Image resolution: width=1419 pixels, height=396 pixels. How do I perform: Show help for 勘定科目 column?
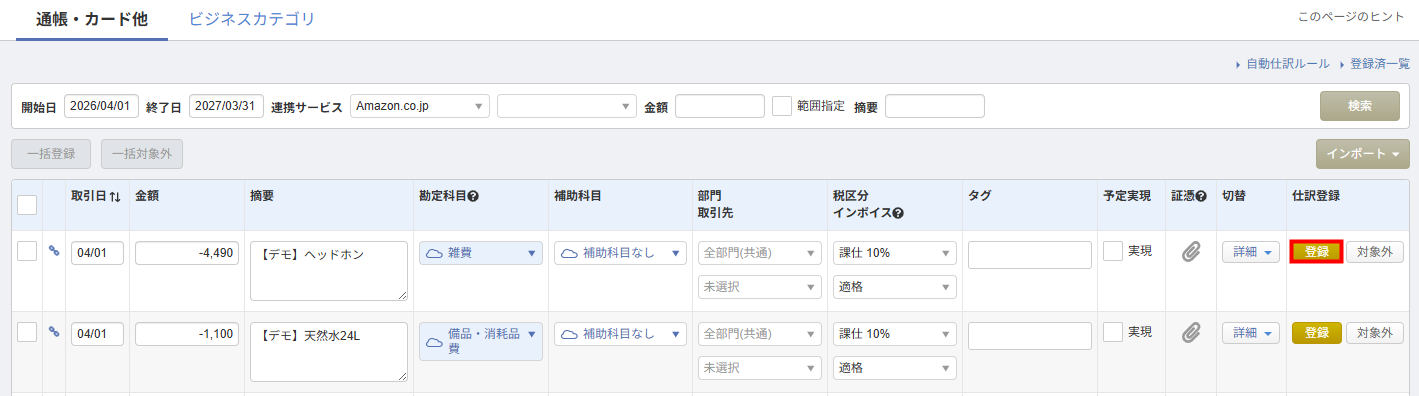(473, 197)
